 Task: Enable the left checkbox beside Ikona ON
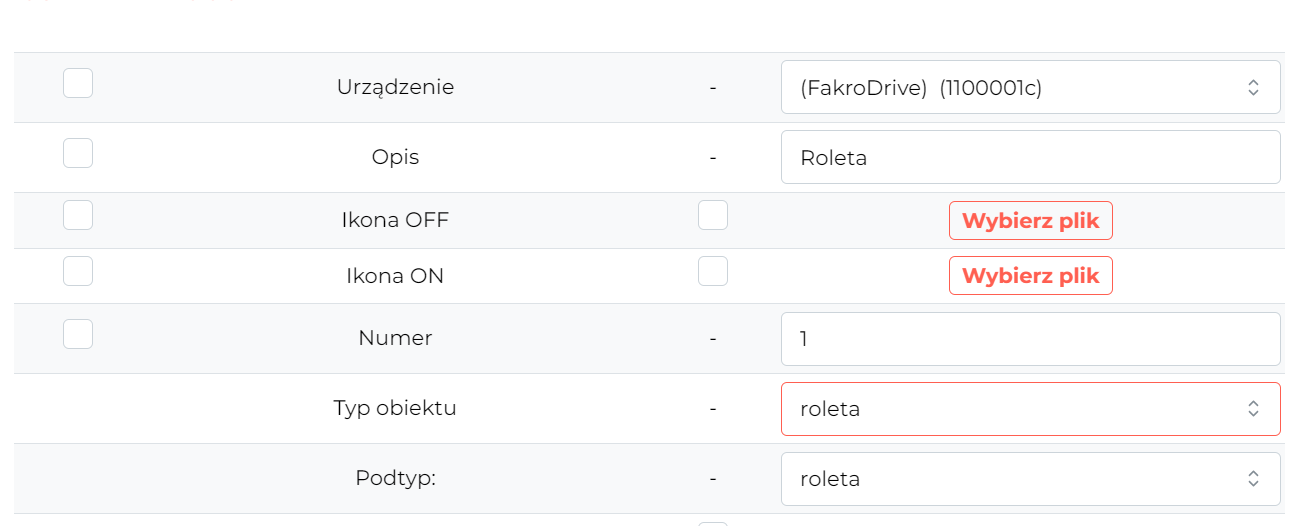(x=78, y=271)
